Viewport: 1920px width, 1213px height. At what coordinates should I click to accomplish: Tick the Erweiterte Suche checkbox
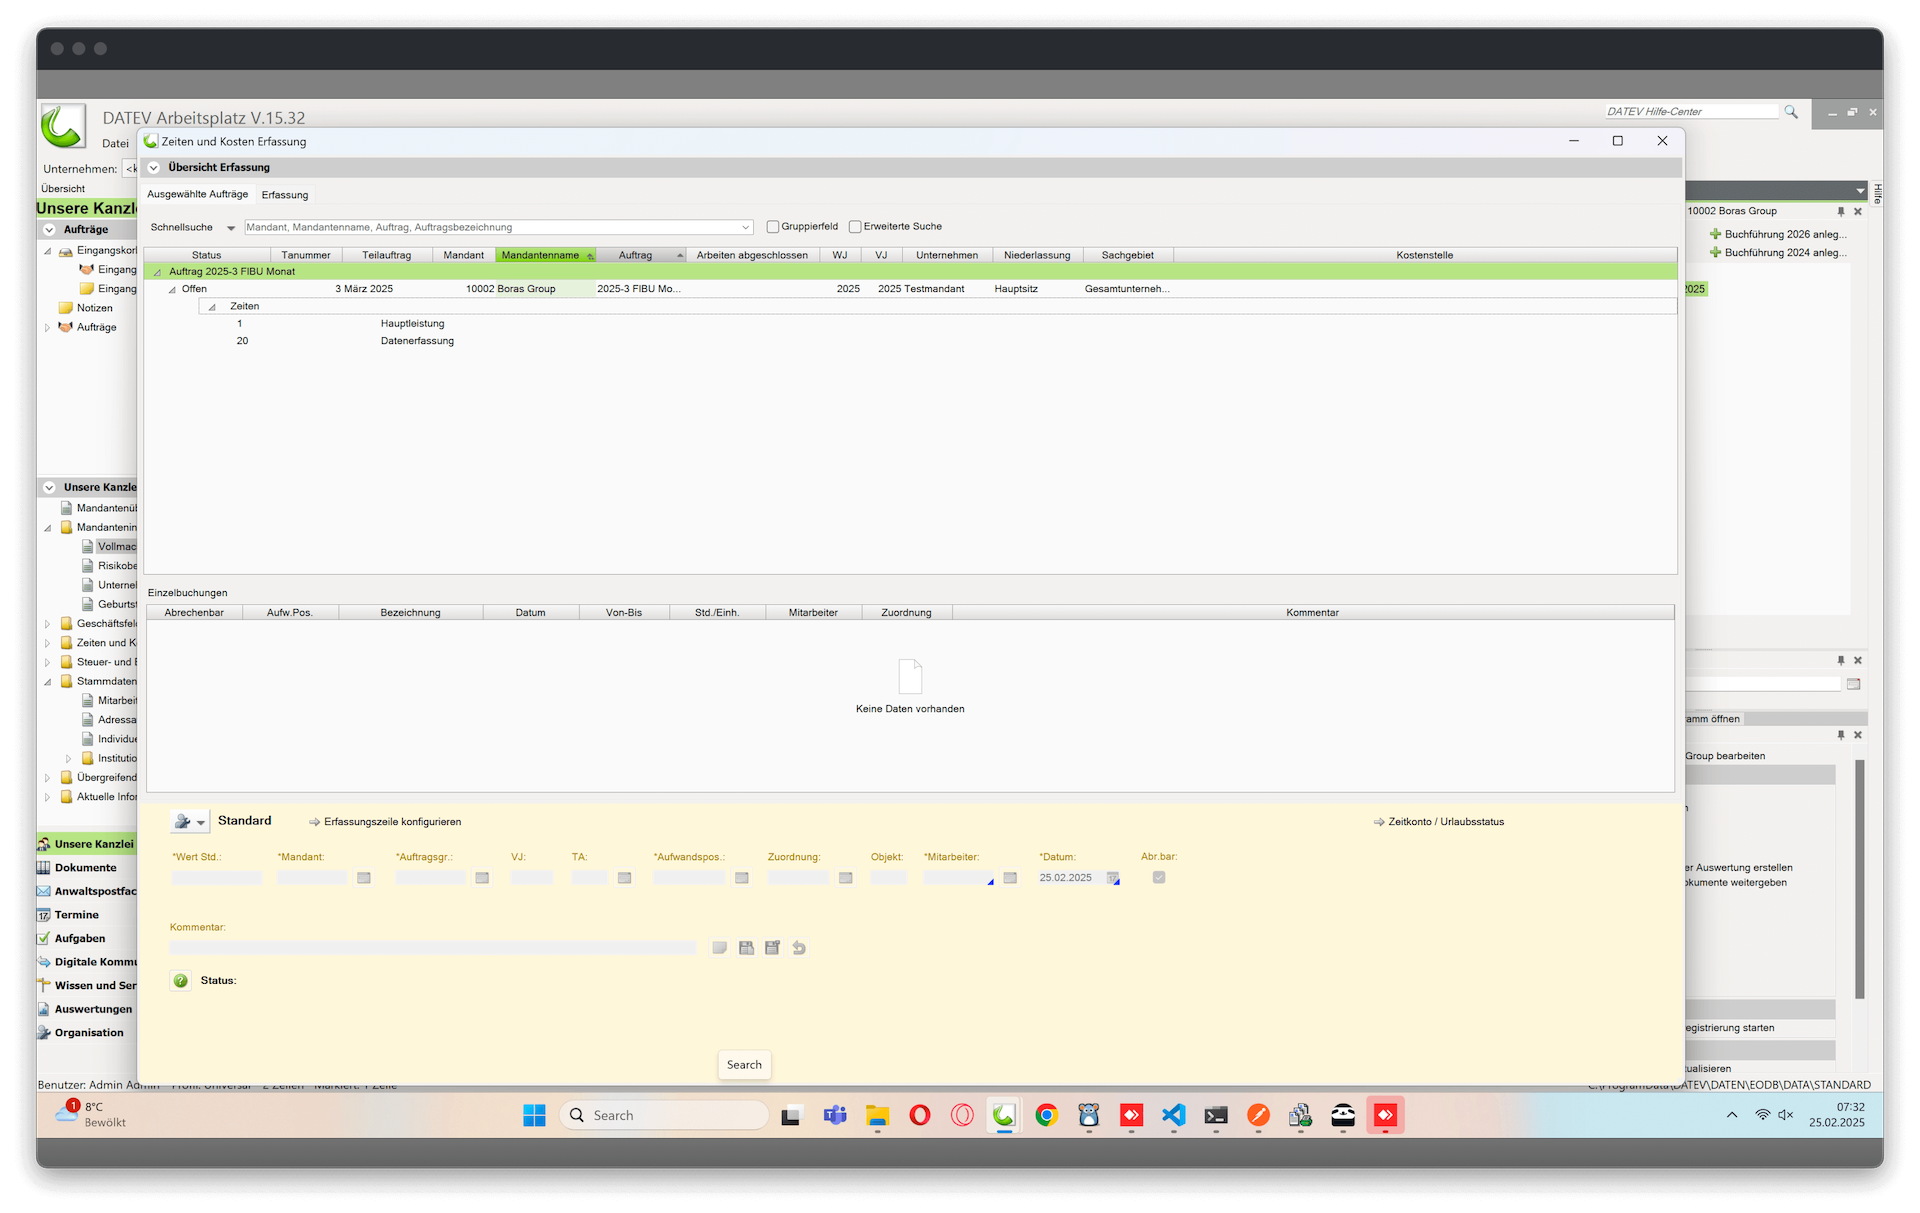855,227
